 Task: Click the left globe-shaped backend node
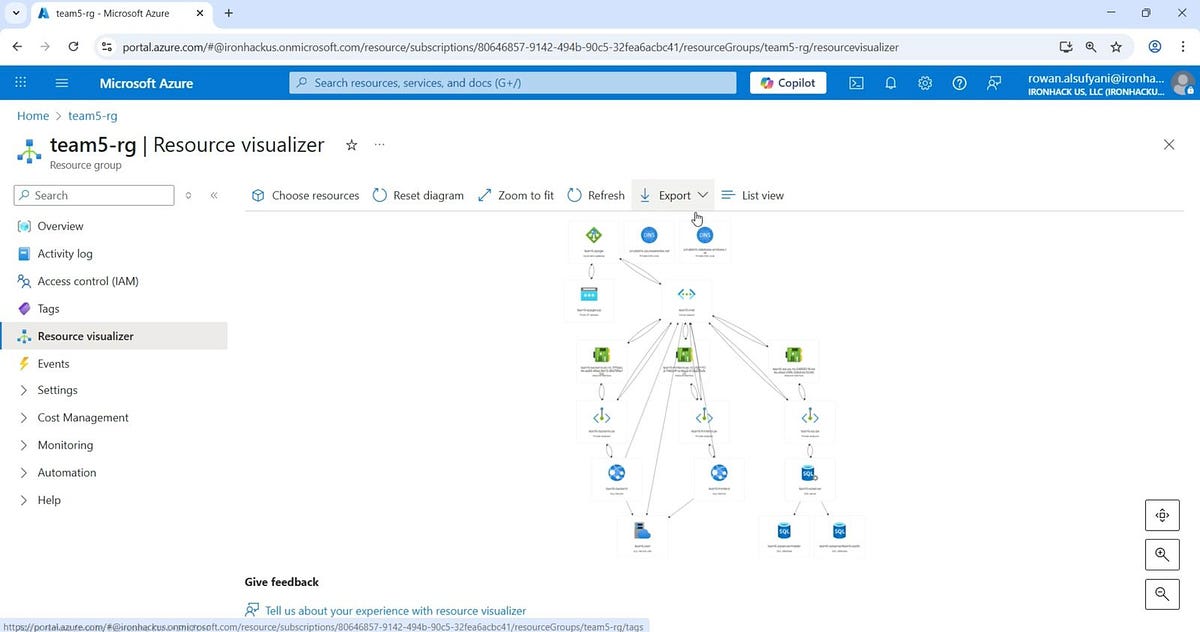click(x=616, y=471)
